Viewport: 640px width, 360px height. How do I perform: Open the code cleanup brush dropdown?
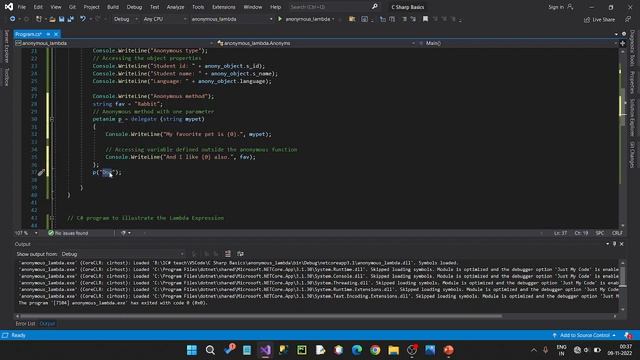point(126,233)
